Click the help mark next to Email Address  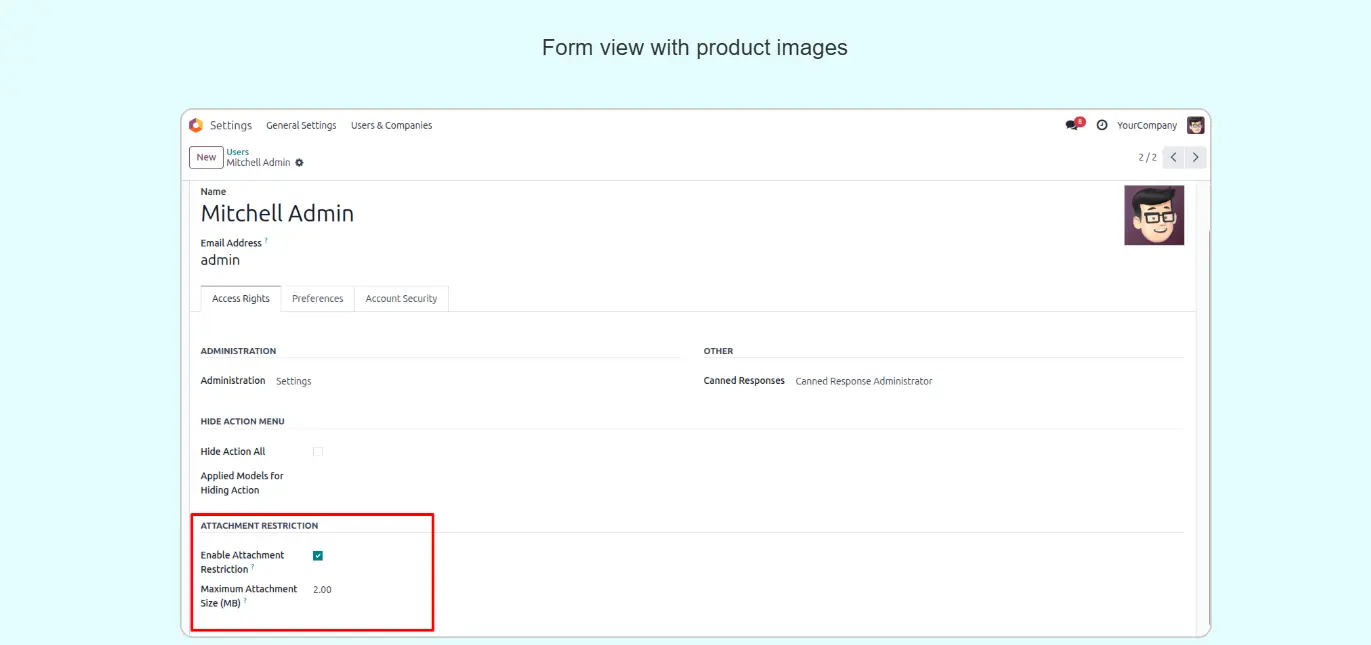[x=266, y=241]
